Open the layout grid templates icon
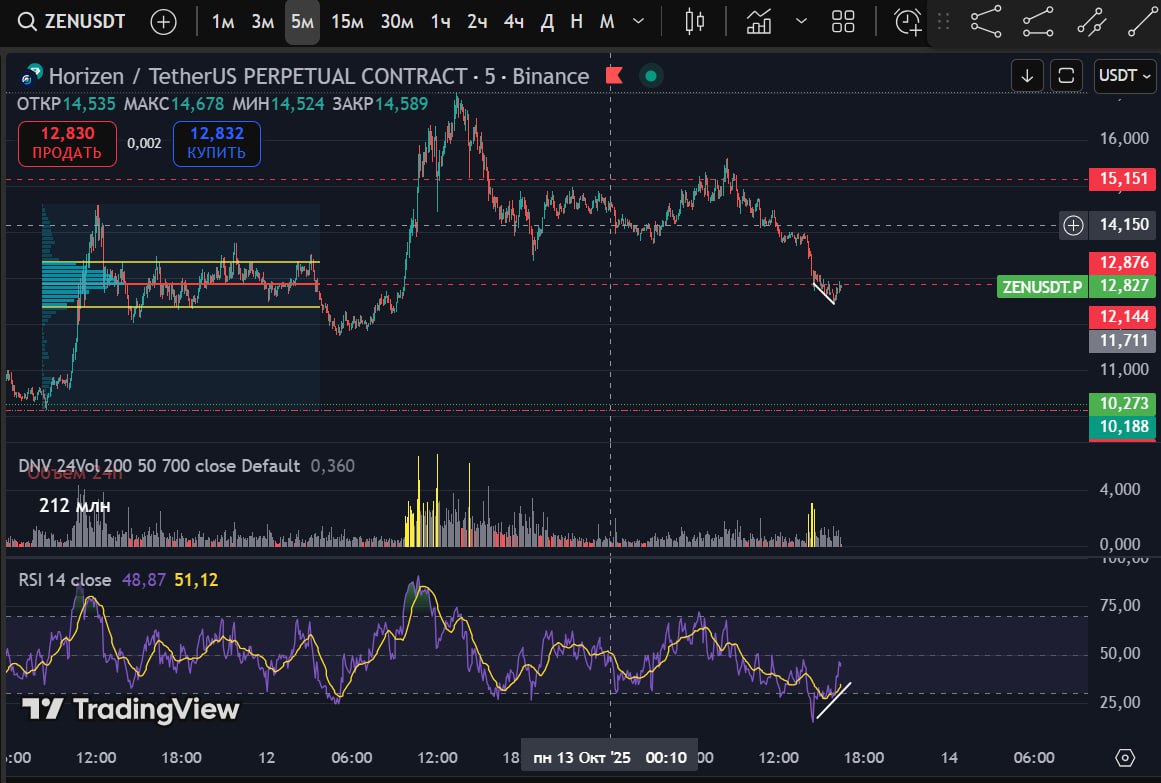 coord(843,22)
